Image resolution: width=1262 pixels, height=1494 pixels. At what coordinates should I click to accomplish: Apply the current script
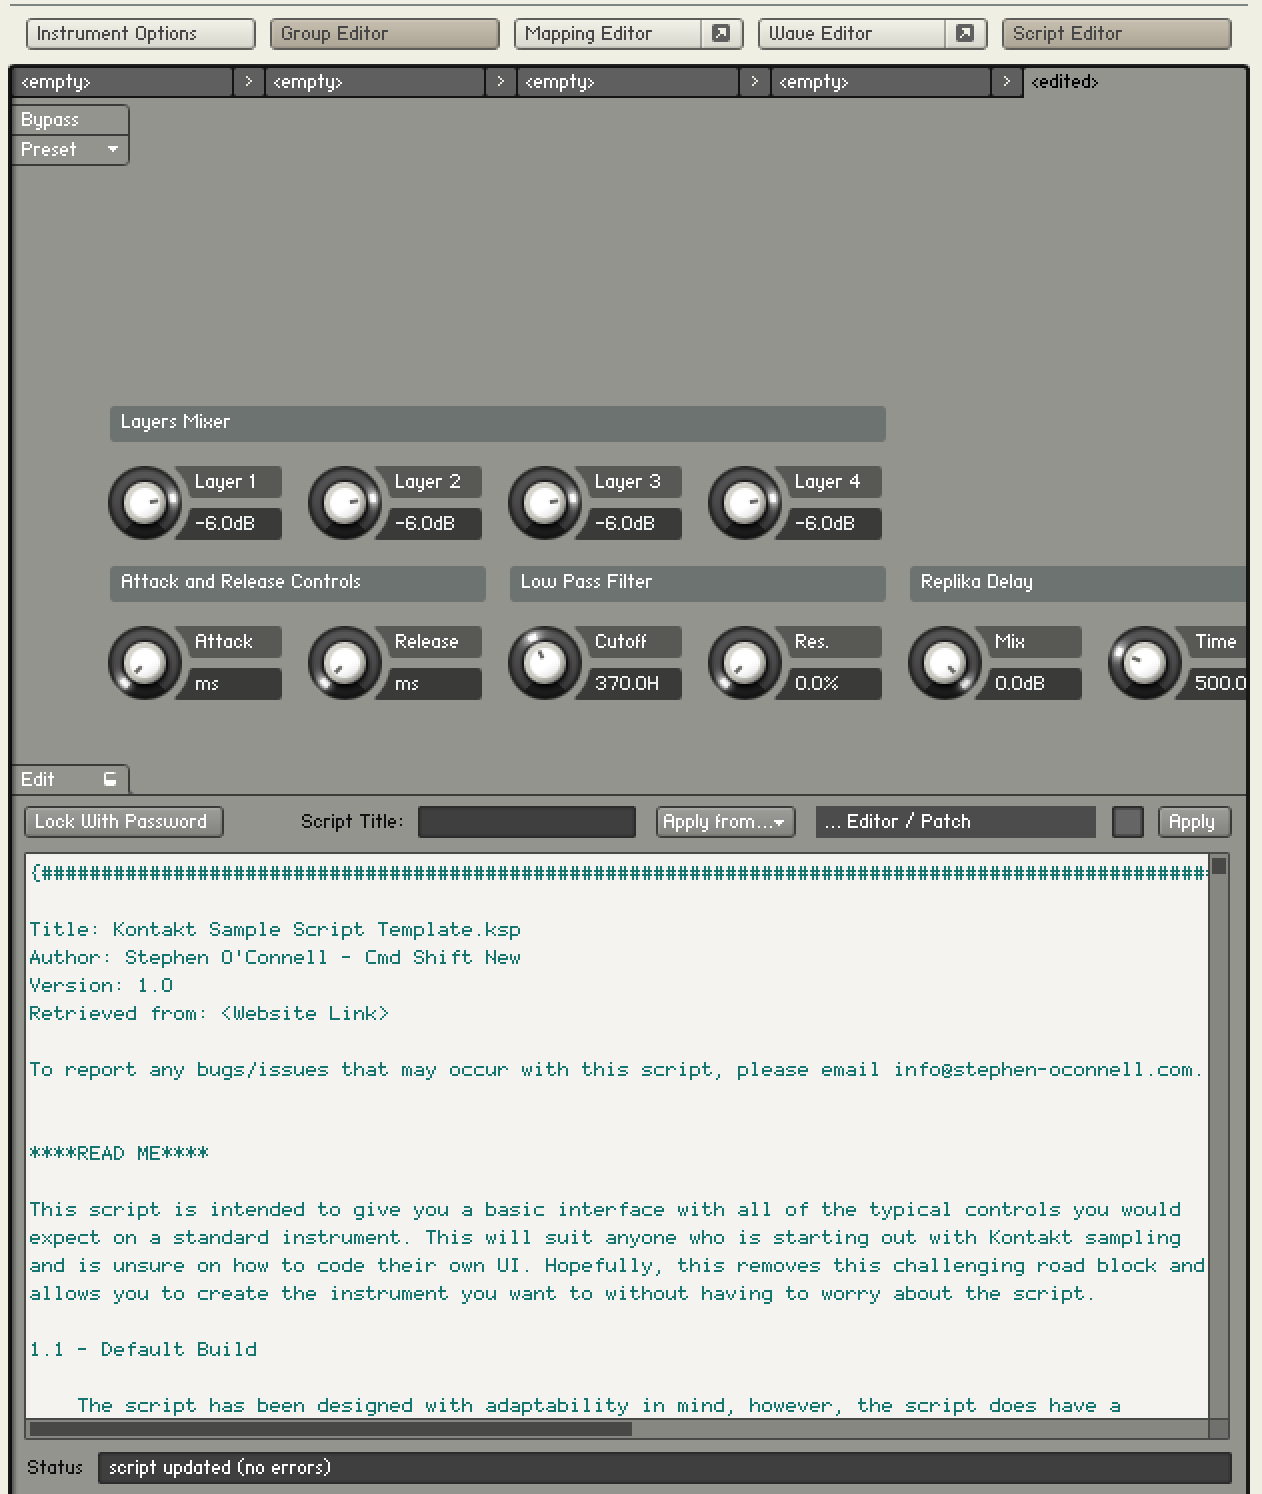click(x=1193, y=821)
